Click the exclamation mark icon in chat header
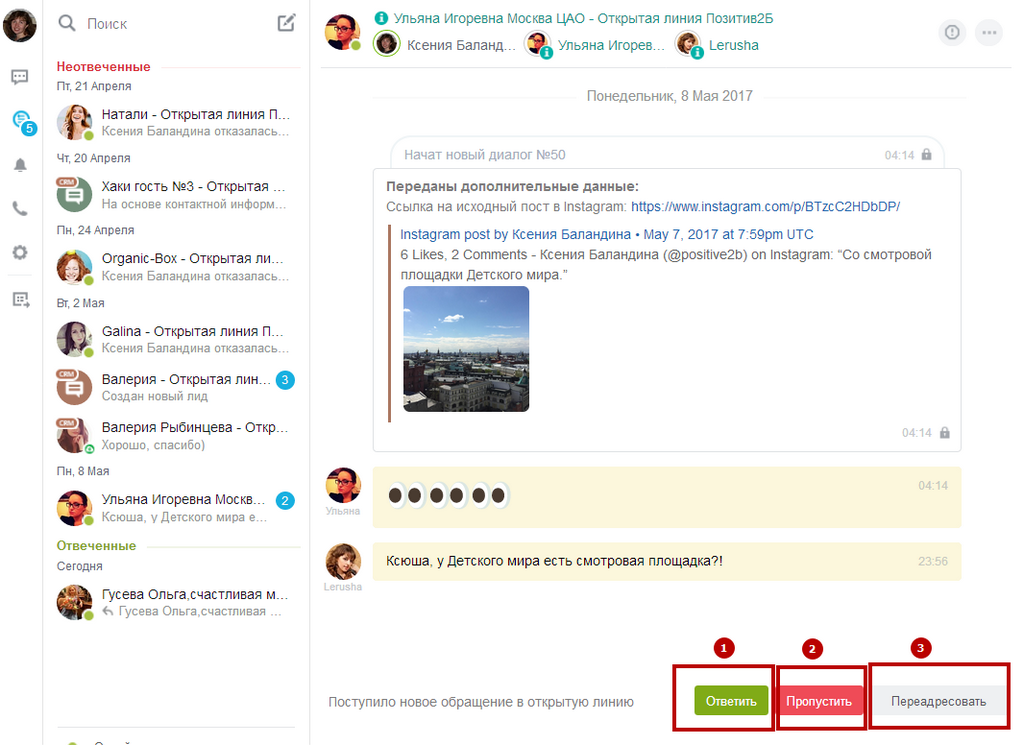Viewport: 1024px width, 745px height. pyautogui.click(x=952, y=31)
